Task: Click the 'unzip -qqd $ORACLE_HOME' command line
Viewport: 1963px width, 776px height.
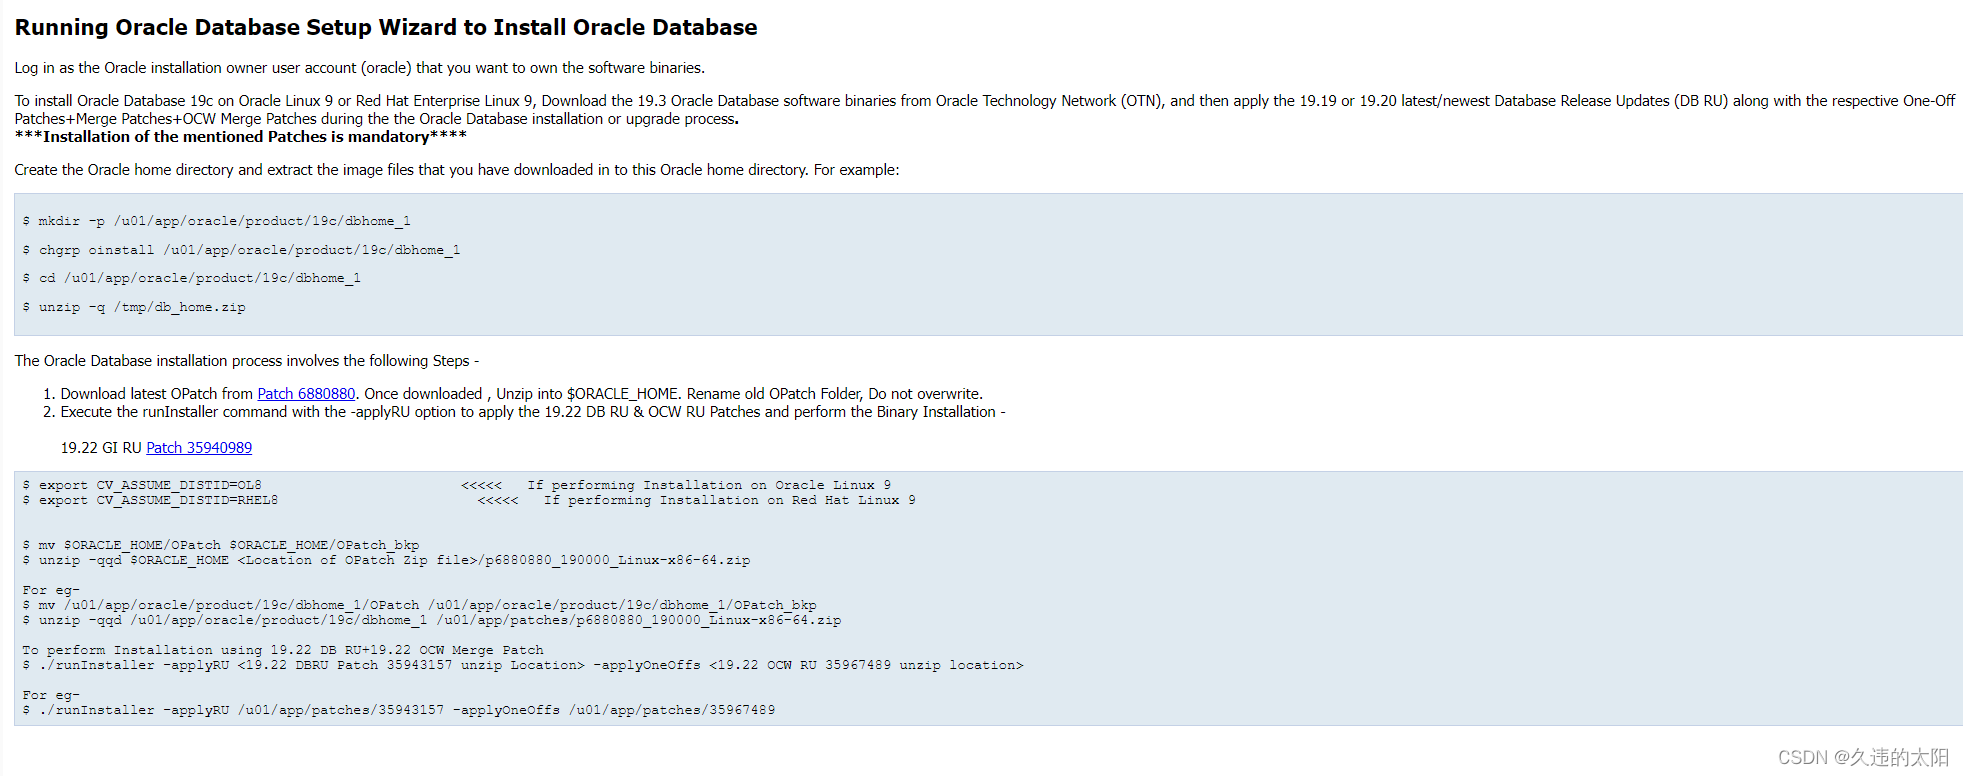Action: 386,560
